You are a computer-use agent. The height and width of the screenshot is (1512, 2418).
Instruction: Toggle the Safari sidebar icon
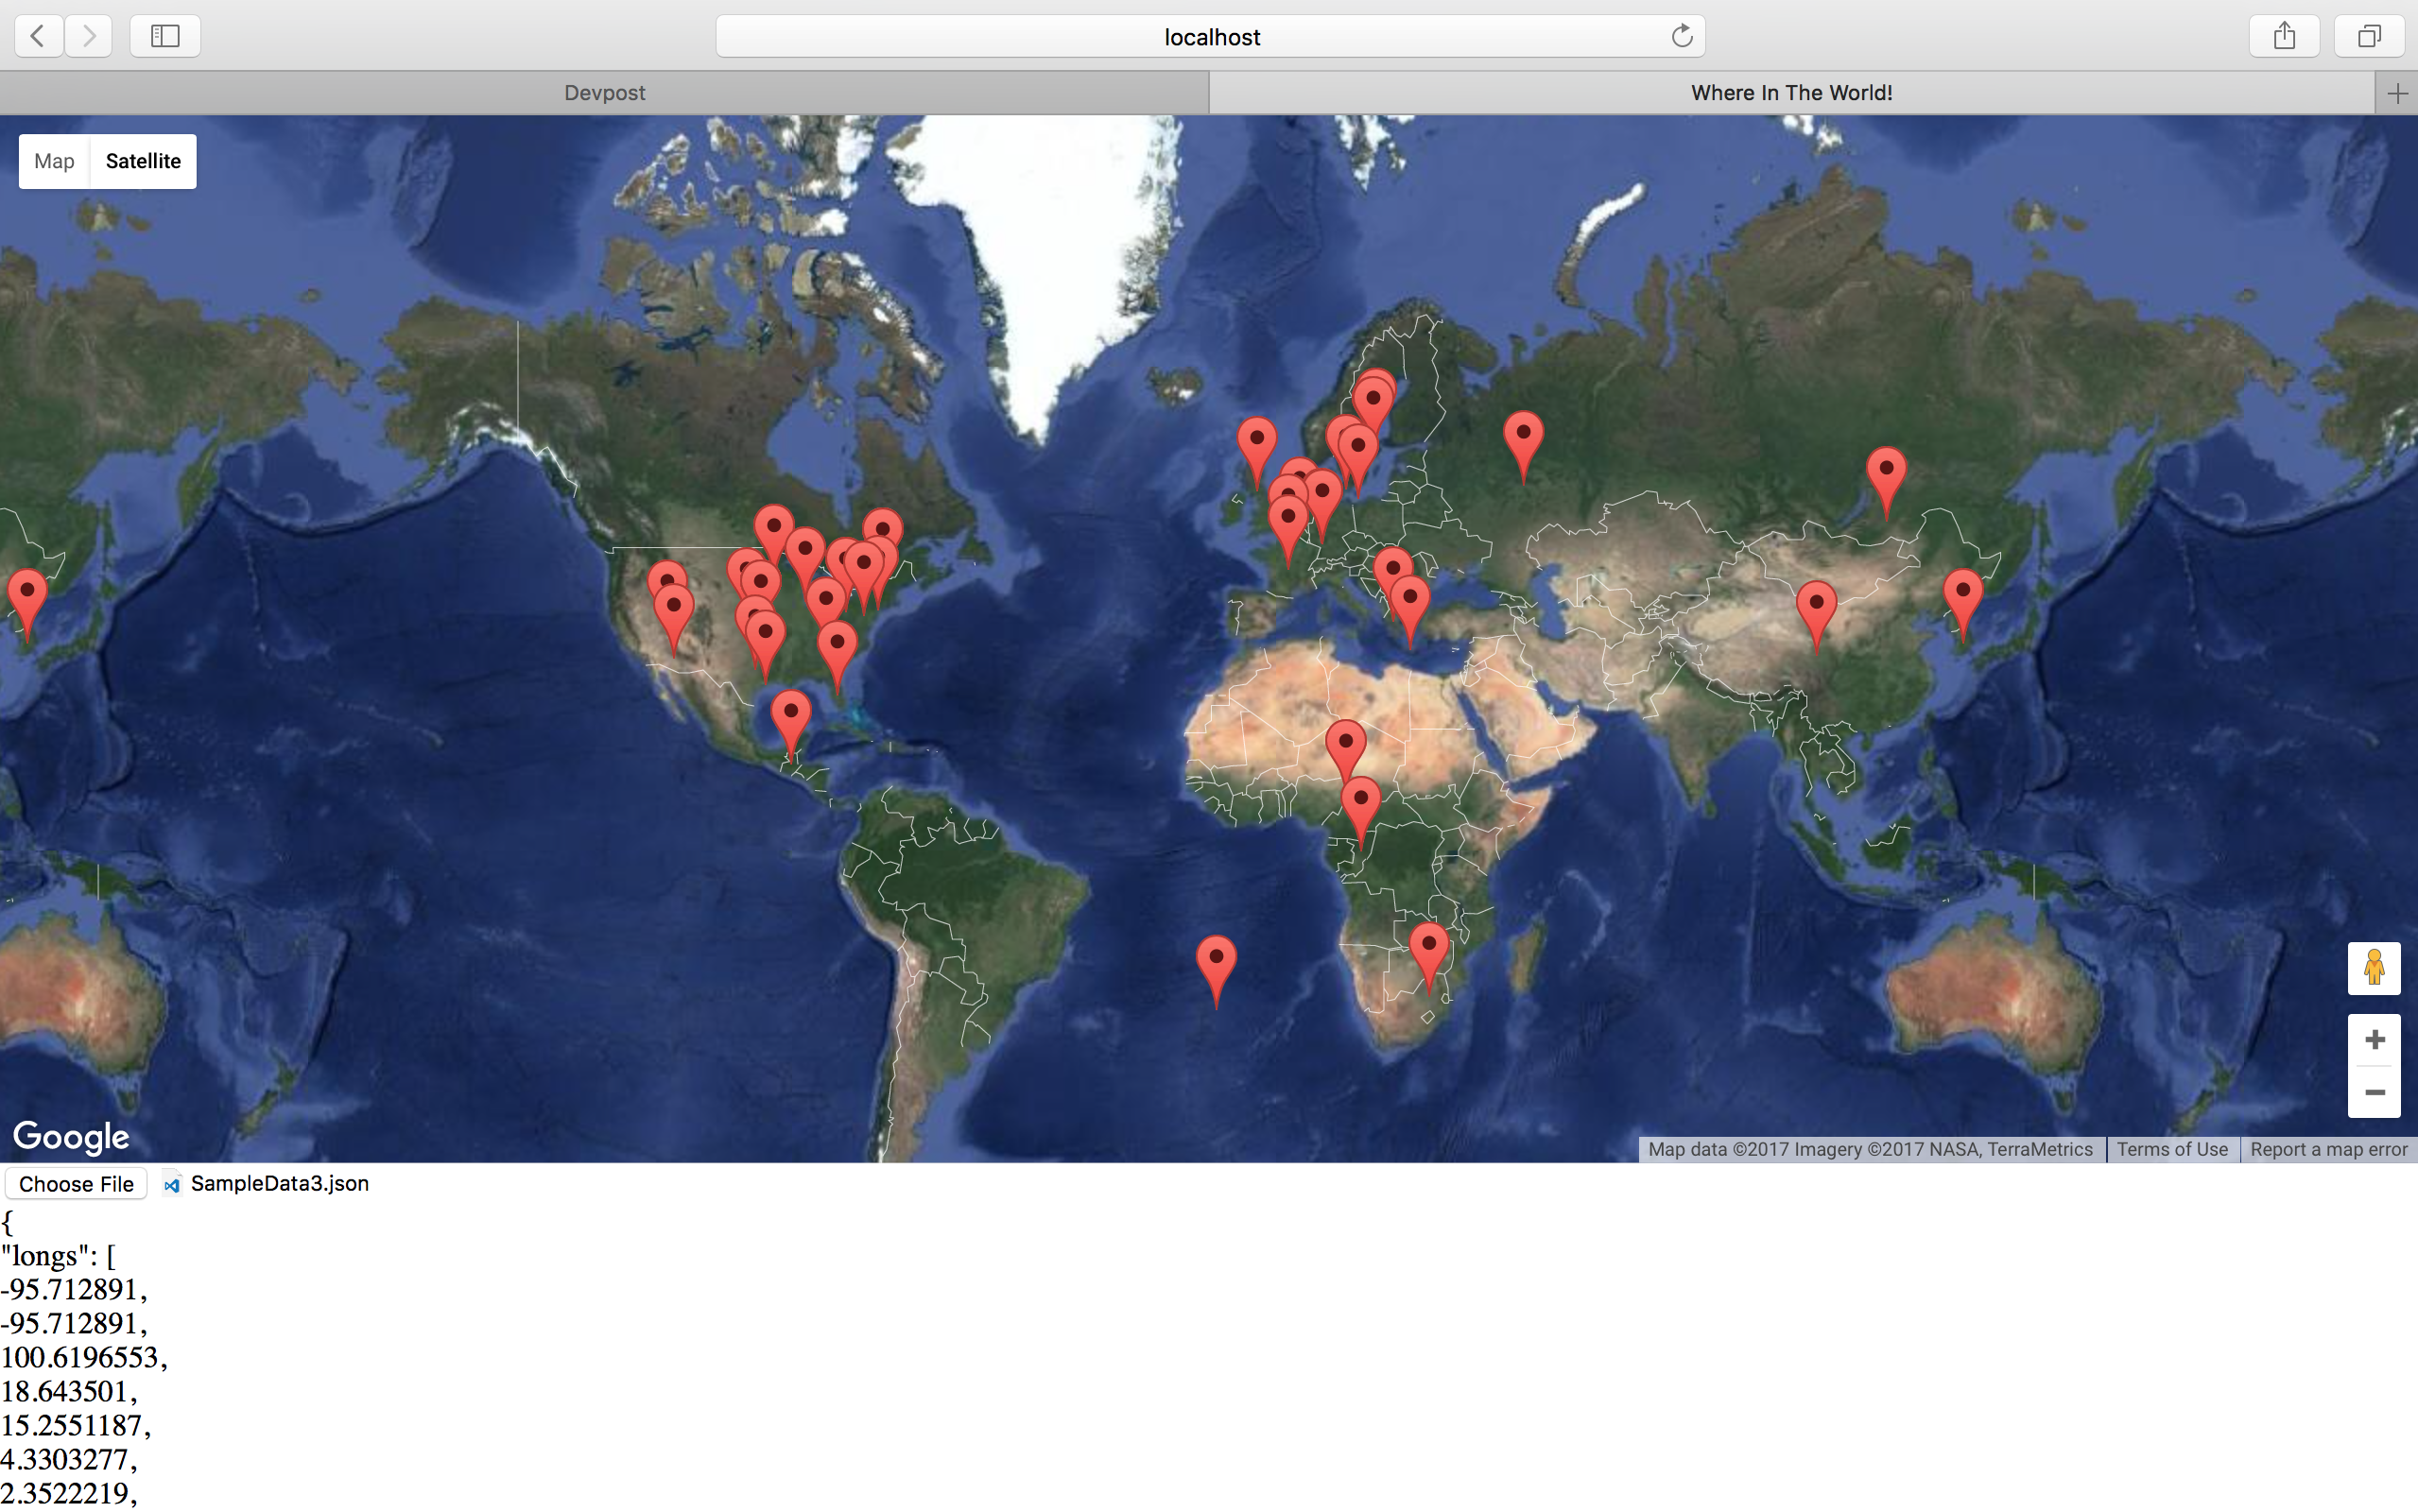point(165,36)
